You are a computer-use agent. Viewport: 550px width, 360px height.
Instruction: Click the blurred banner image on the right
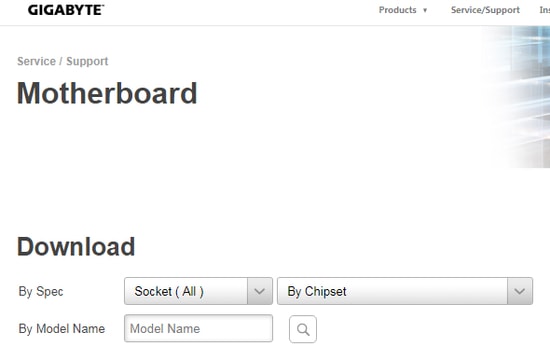pyautogui.click(x=517, y=96)
